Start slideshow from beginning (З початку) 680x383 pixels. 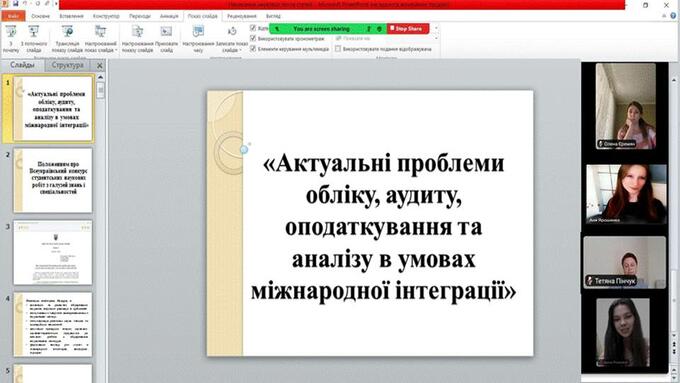(x=11, y=39)
